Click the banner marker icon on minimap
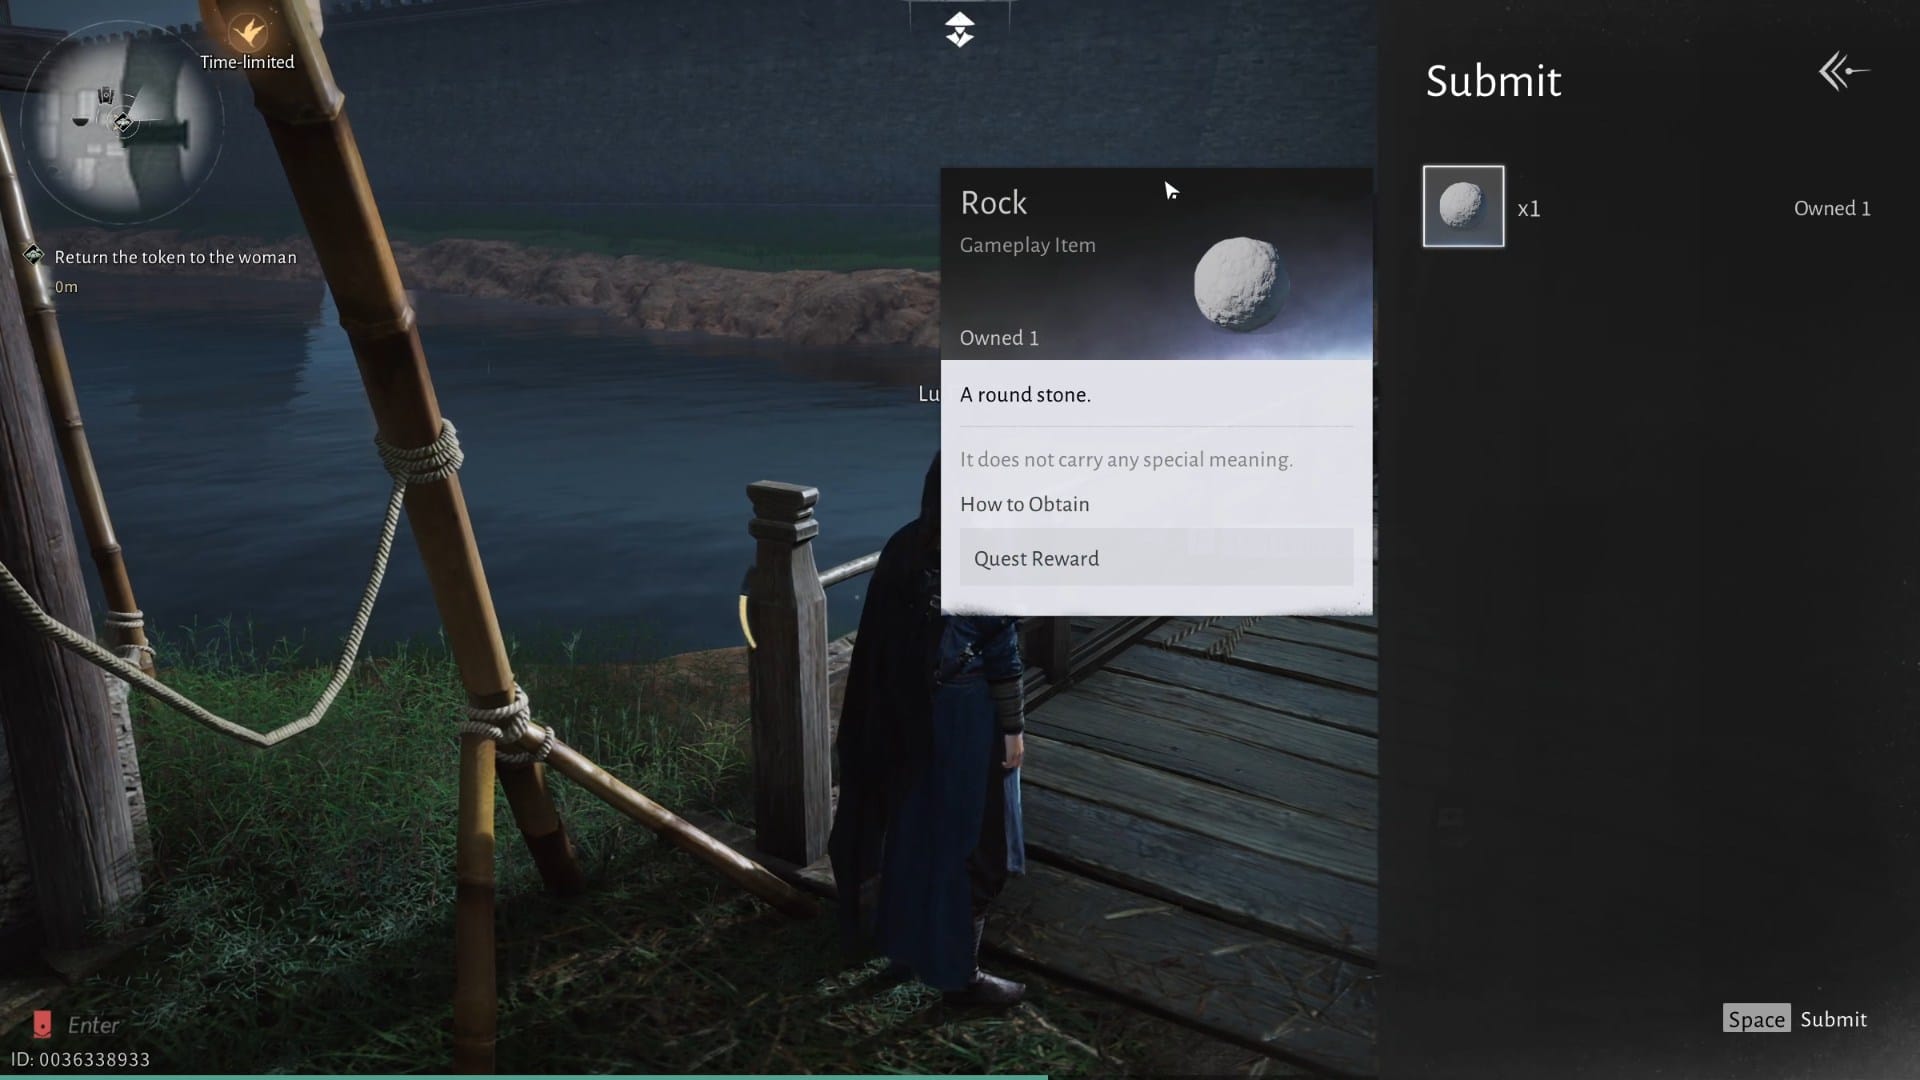 106,96
